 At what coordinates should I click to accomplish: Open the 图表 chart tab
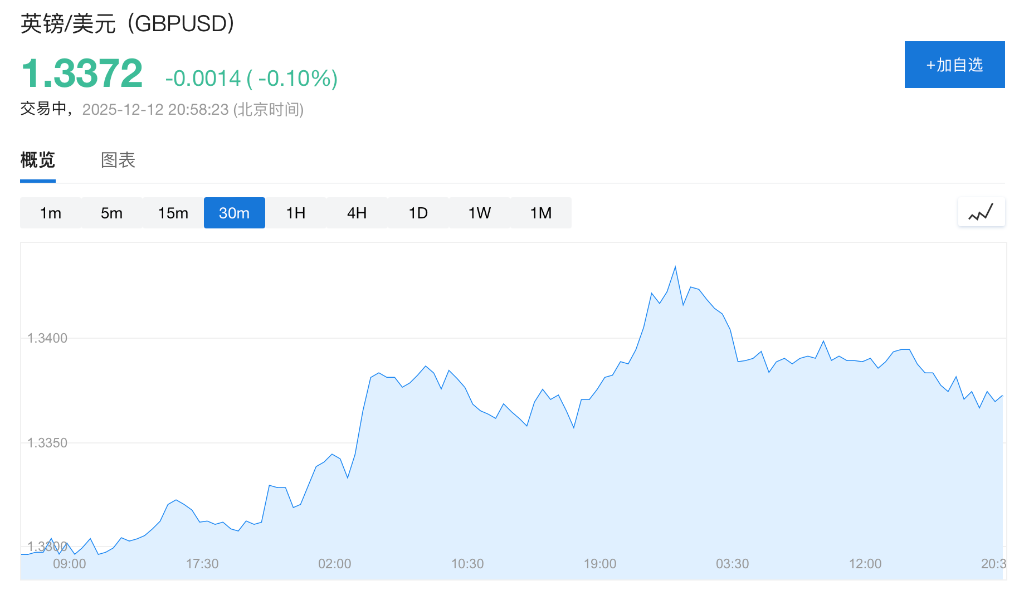(x=118, y=160)
